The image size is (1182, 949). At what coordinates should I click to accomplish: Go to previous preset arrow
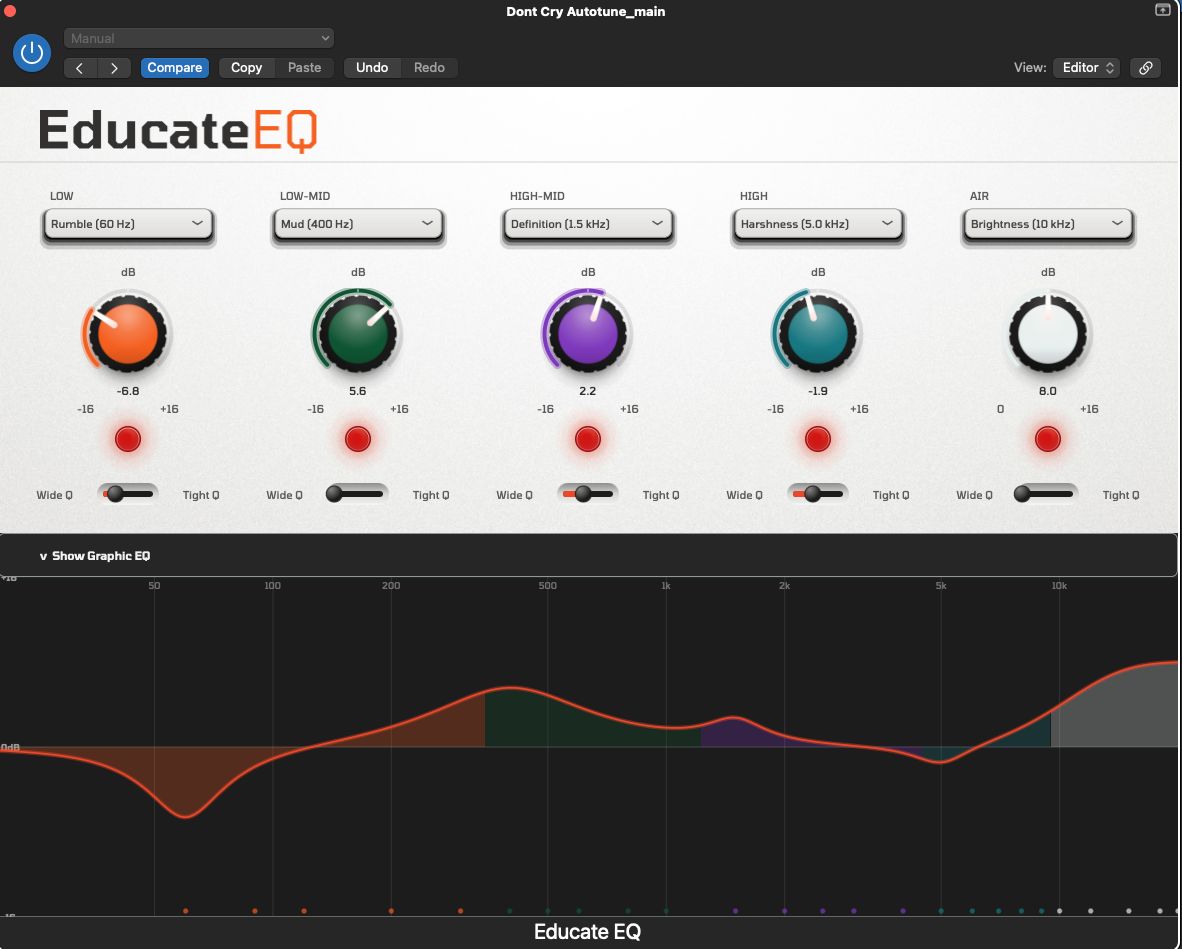click(x=80, y=68)
